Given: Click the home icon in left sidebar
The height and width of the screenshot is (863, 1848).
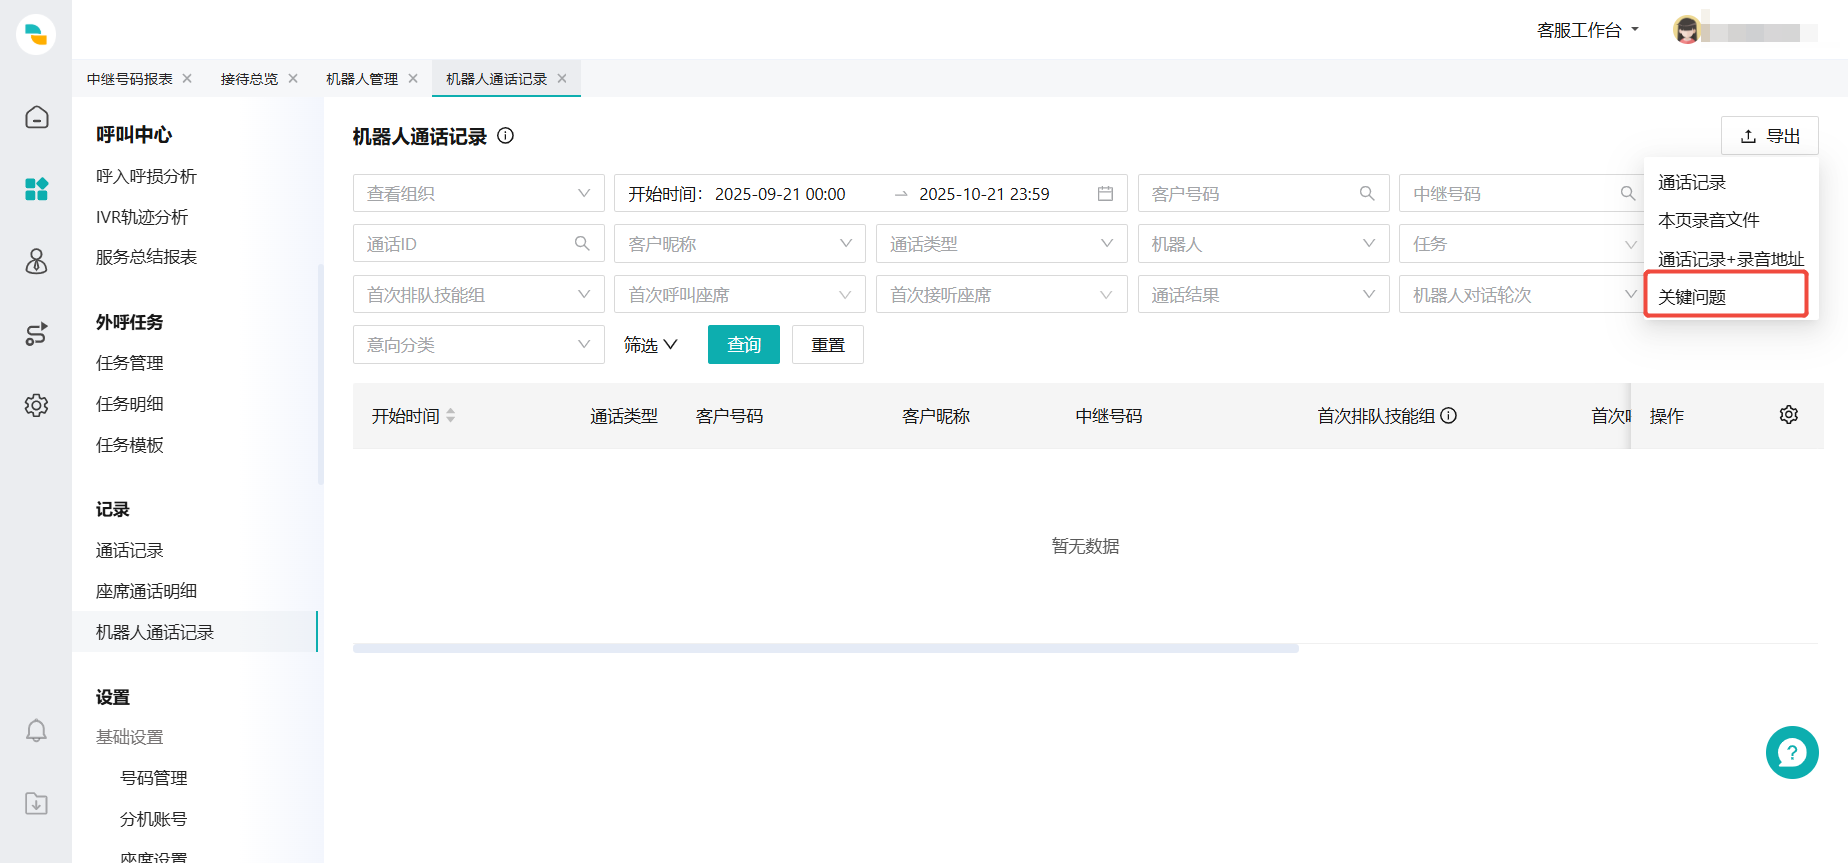Looking at the screenshot, I should (37, 118).
